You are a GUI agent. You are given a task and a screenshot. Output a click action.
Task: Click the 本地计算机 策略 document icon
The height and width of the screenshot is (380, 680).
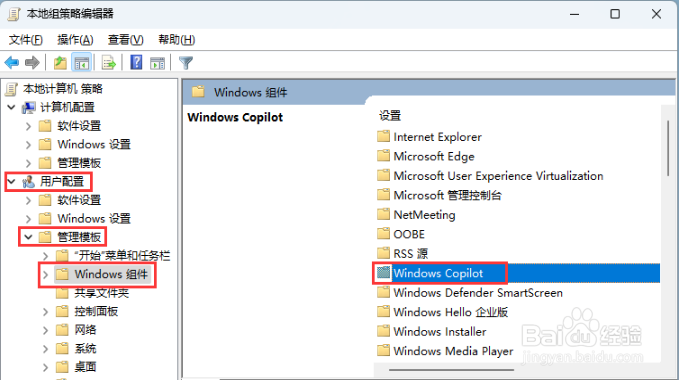click(x=12, y=89)
